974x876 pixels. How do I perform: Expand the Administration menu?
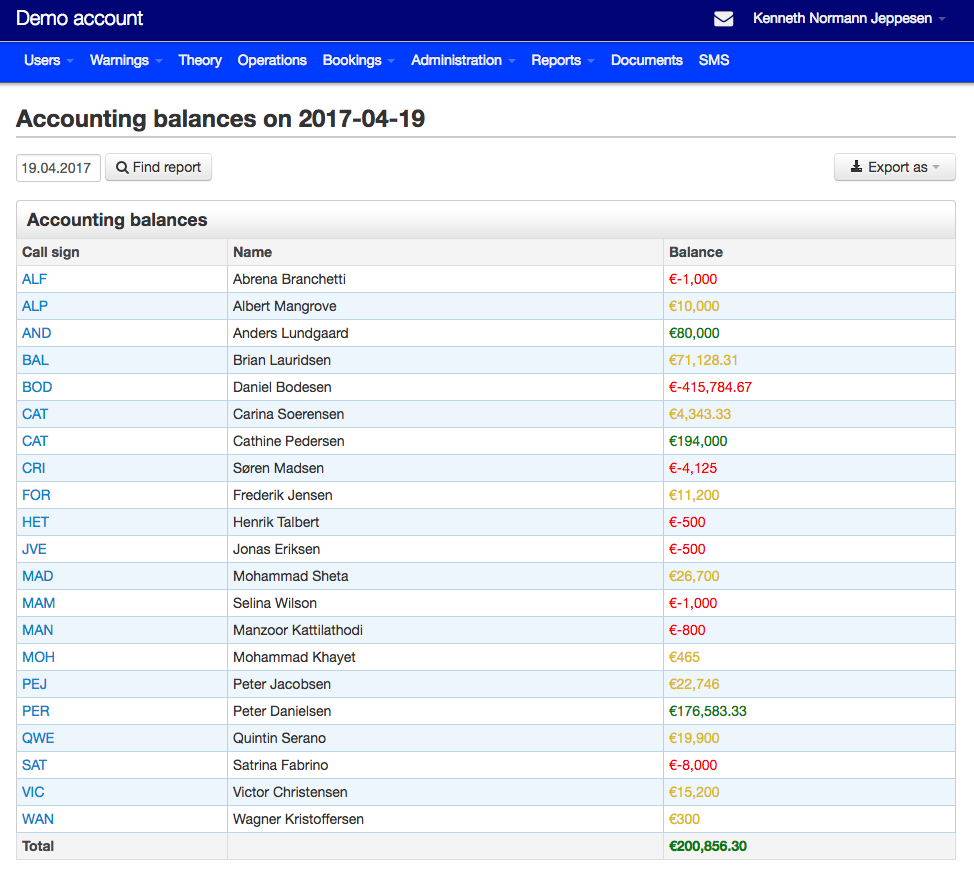463,60
